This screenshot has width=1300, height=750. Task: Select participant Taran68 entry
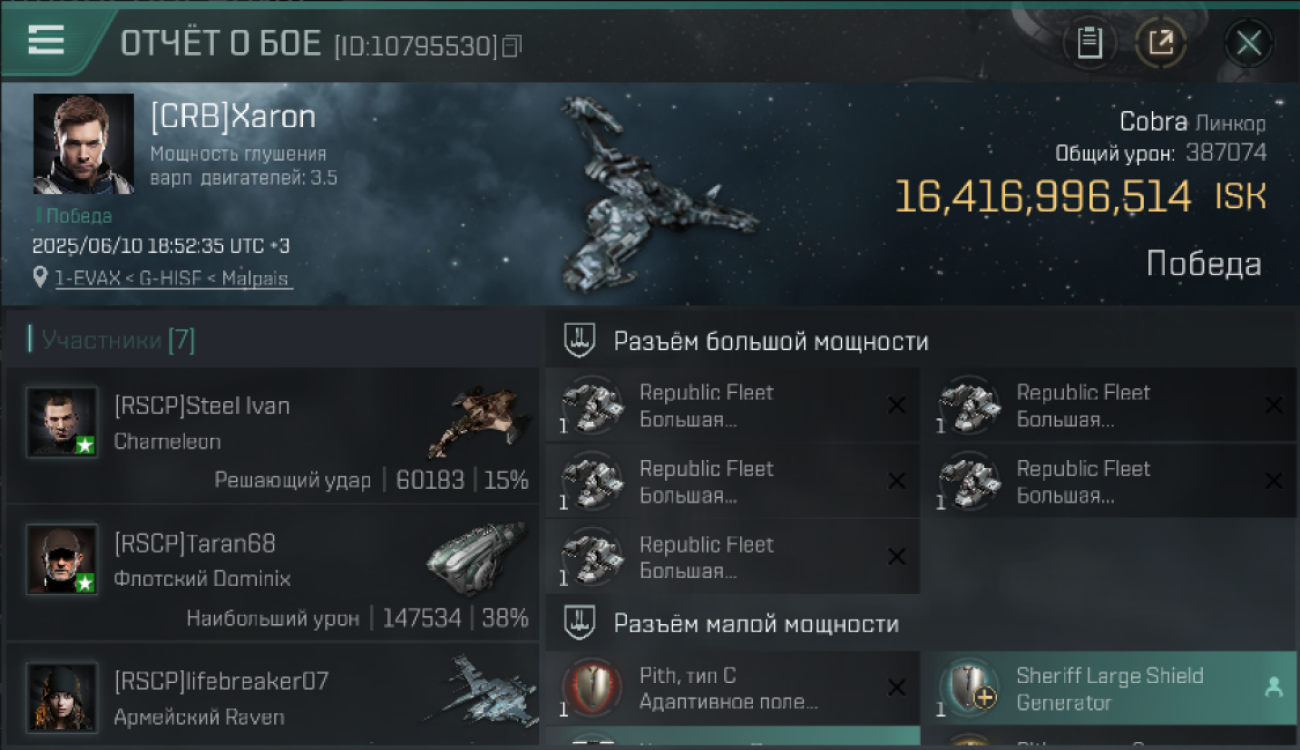272,574
